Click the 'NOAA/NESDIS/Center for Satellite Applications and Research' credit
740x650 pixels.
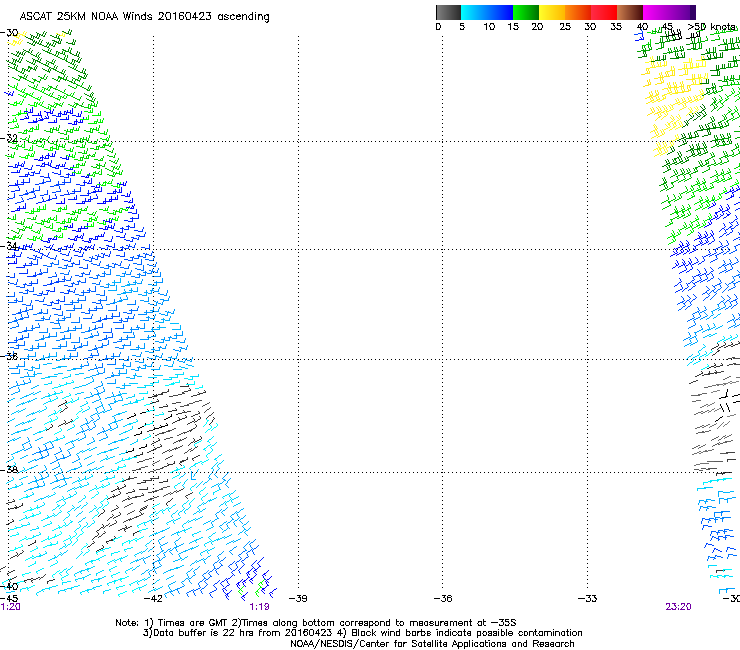[432, 644]
